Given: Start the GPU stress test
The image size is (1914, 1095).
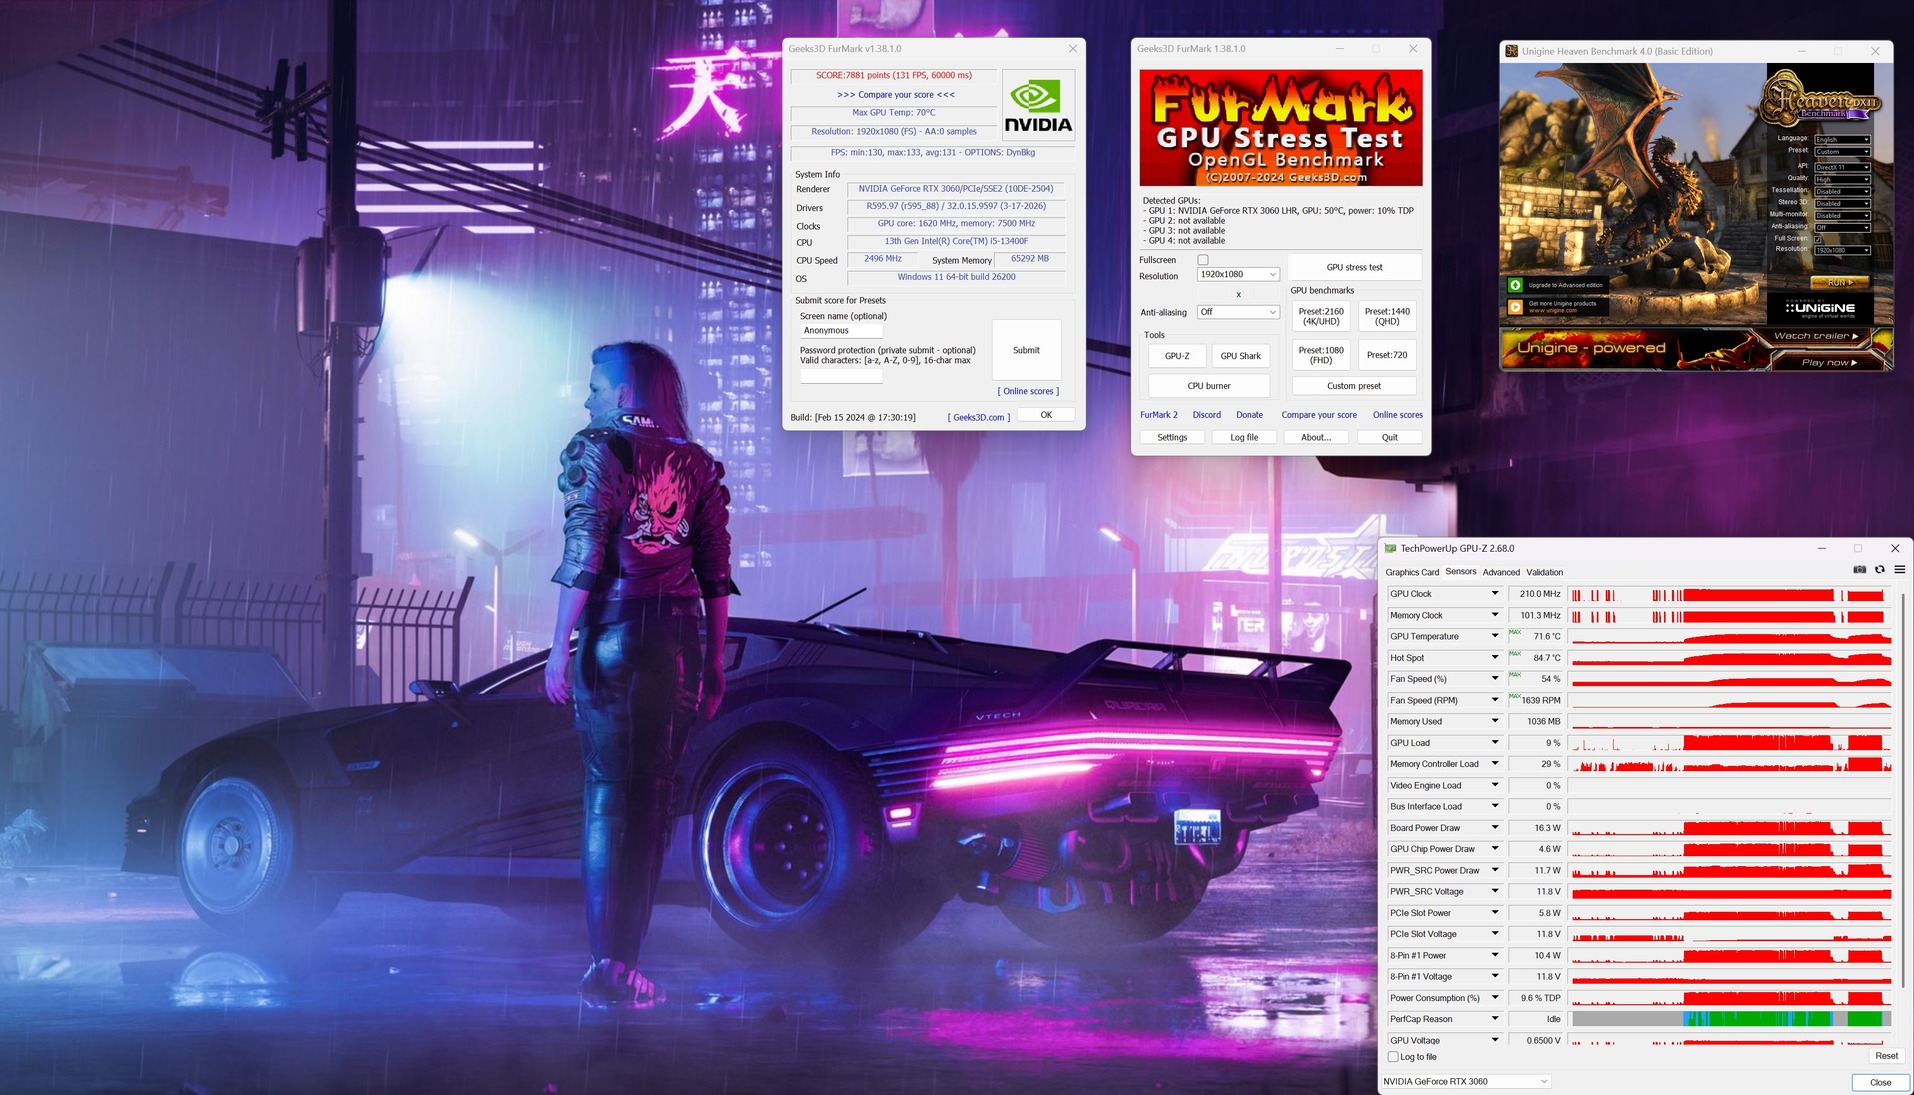Looking at the screenshot, I should pyautogui.click(x=1355, y=267).
